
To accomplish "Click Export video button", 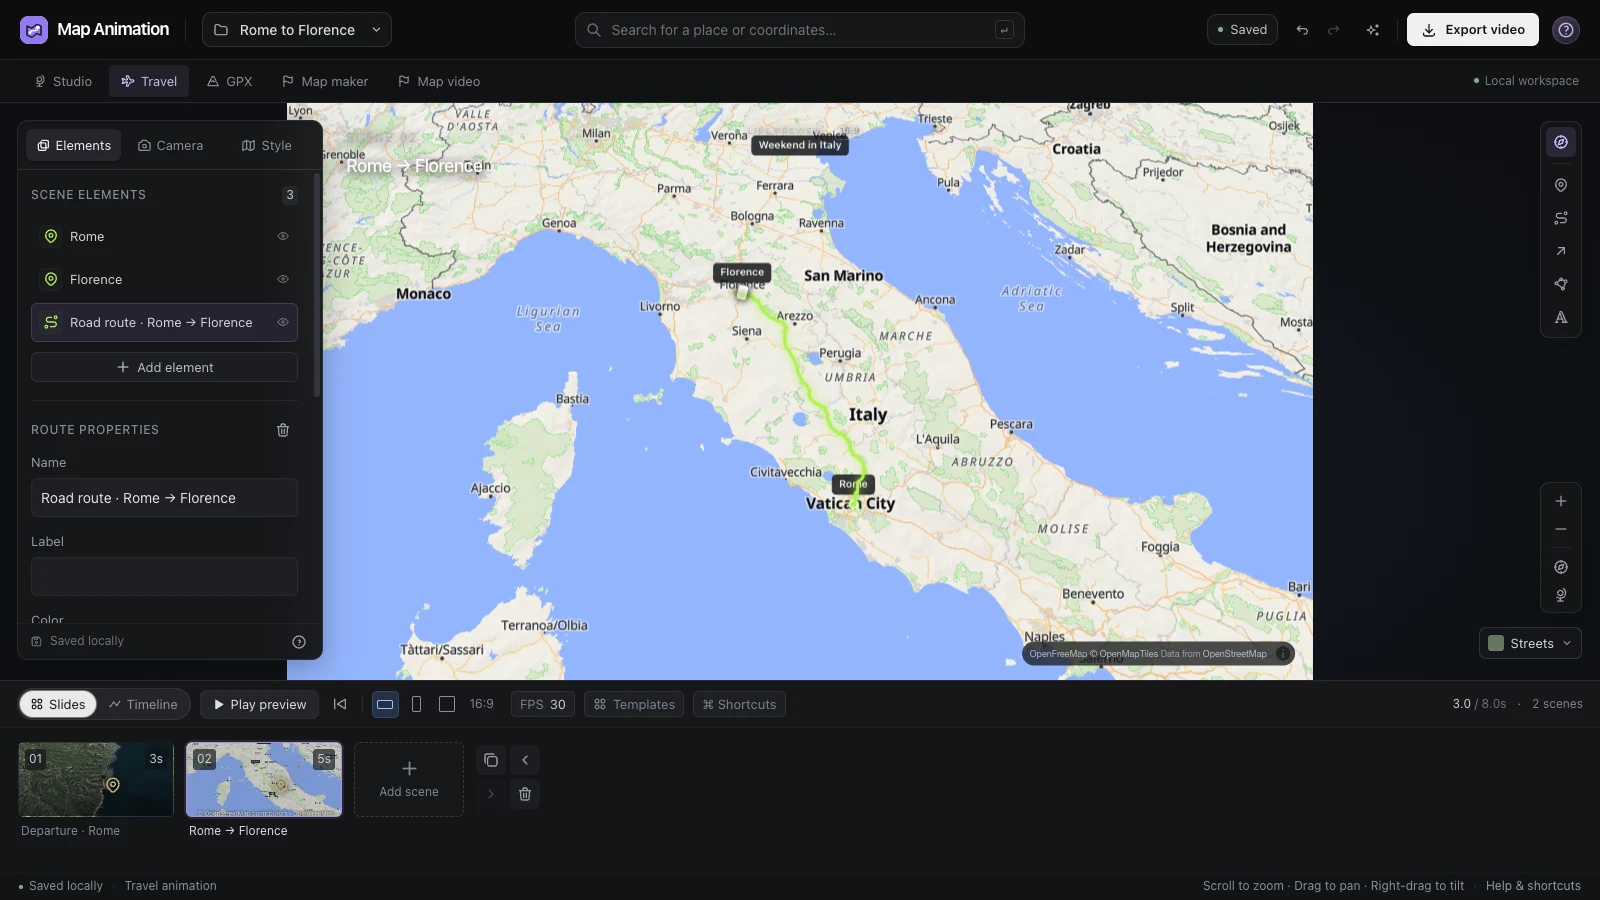I will [x=1473, y=30].
